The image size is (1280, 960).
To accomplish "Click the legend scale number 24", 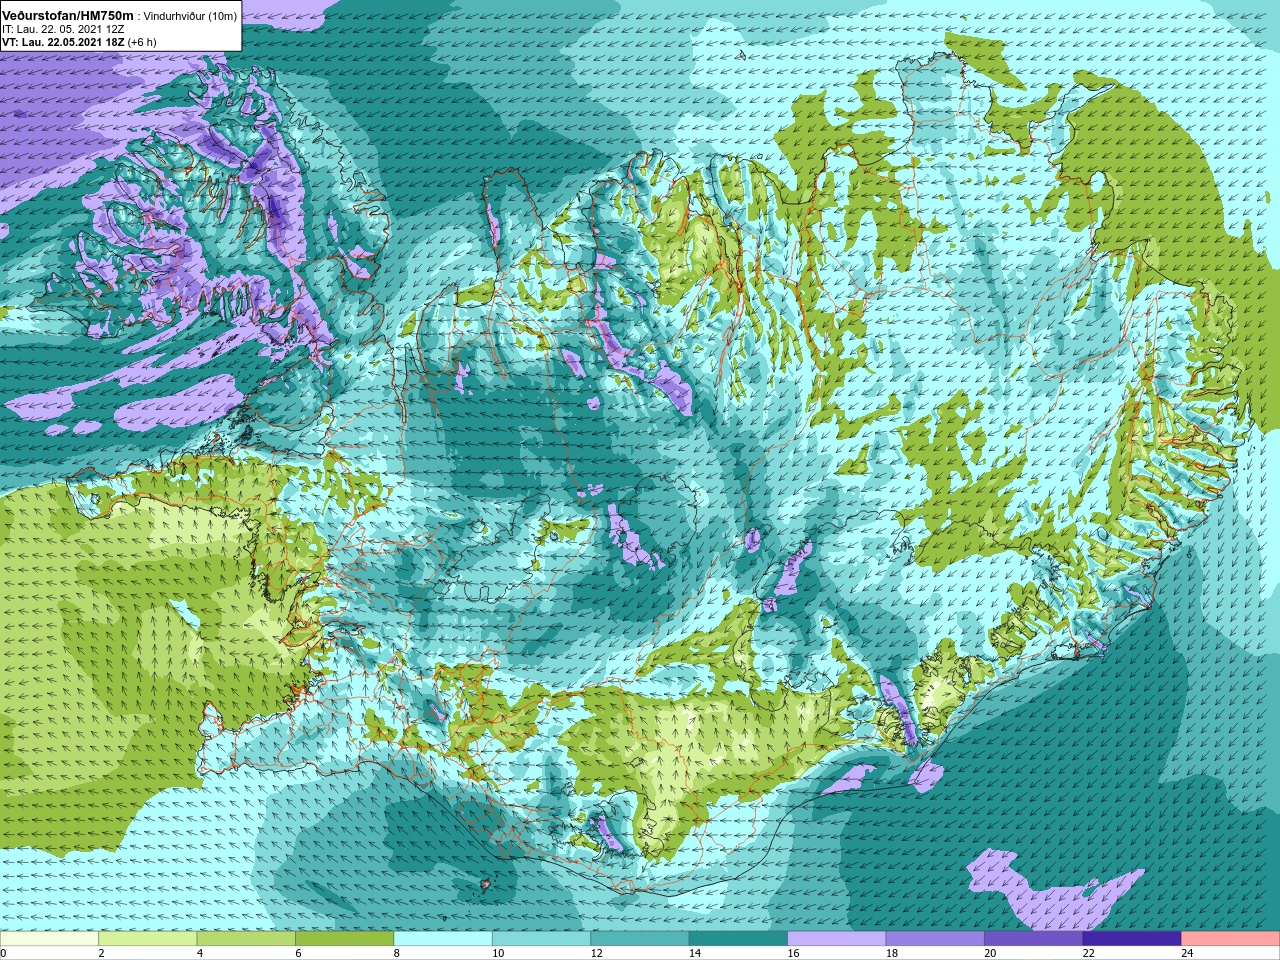I will tap(1188, 953).
